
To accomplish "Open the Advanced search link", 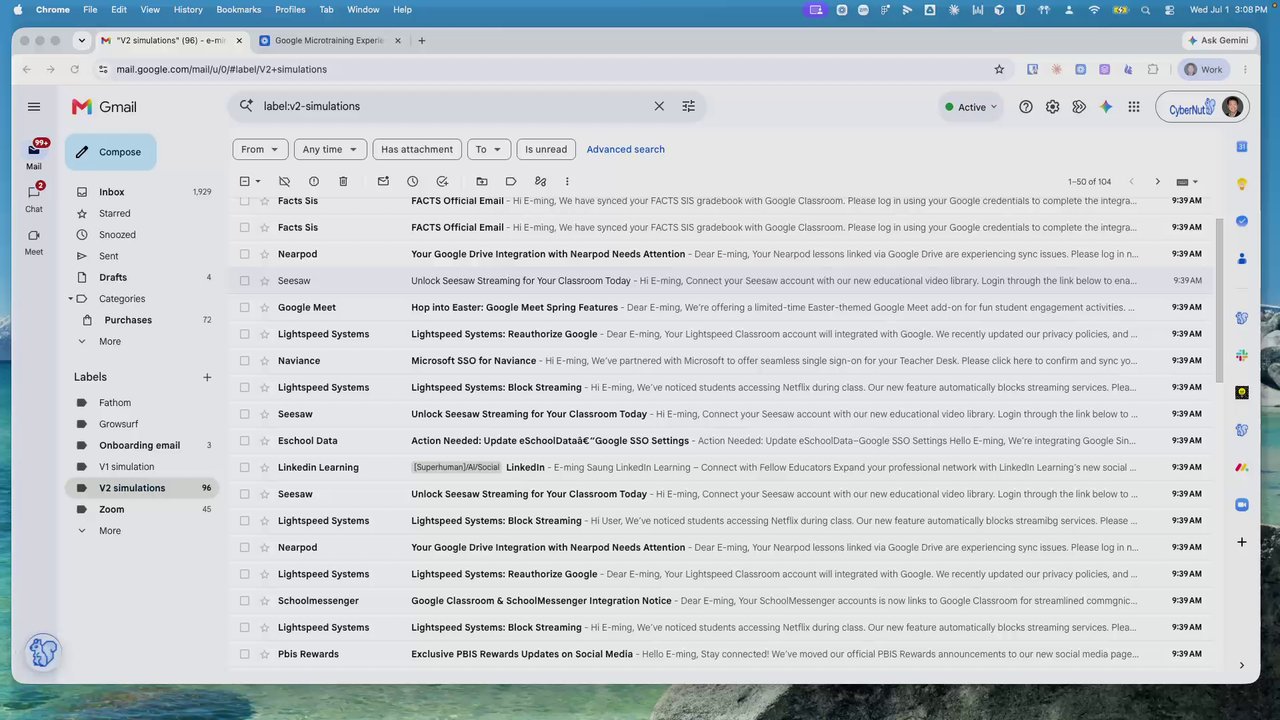I will [x=626, y=149].
